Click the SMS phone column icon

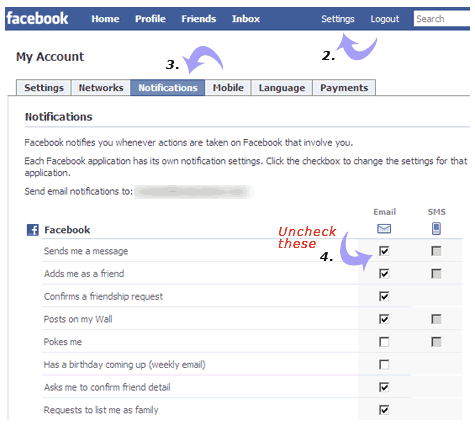436,229
